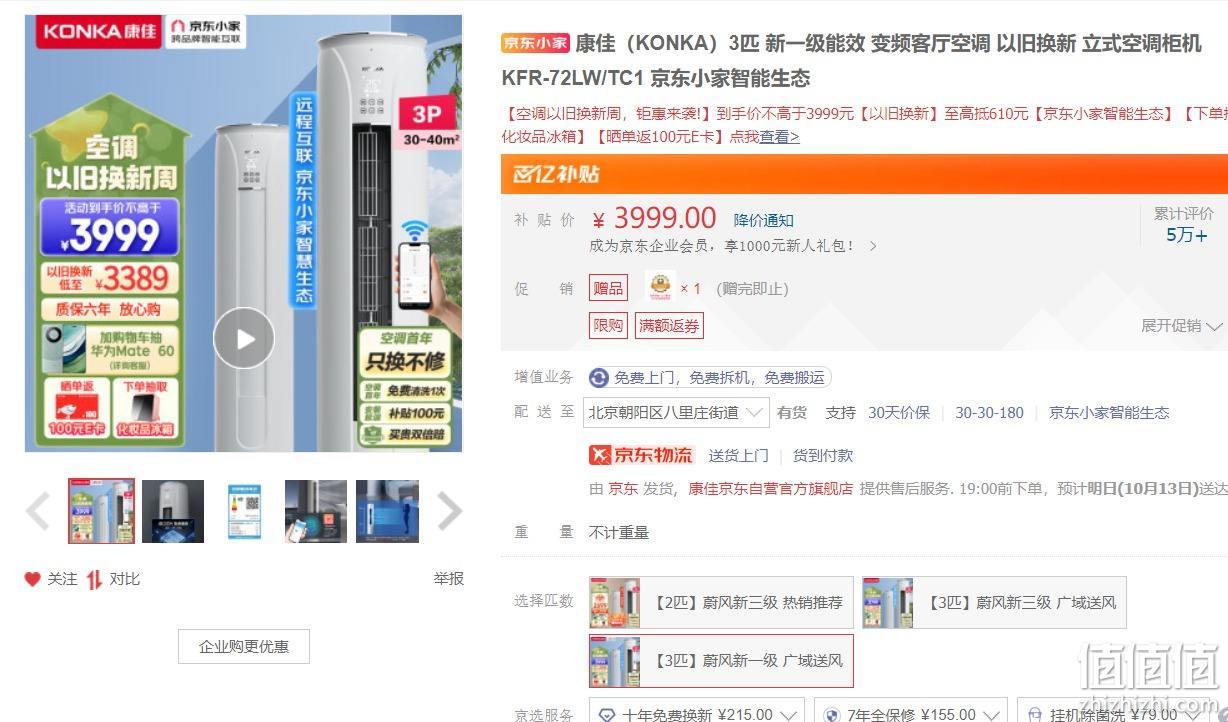This screenshot has width=1228, height=722.
Task: Choose 【3匹】蔚风新三级 广域送风 option
Action: [994, 602]
